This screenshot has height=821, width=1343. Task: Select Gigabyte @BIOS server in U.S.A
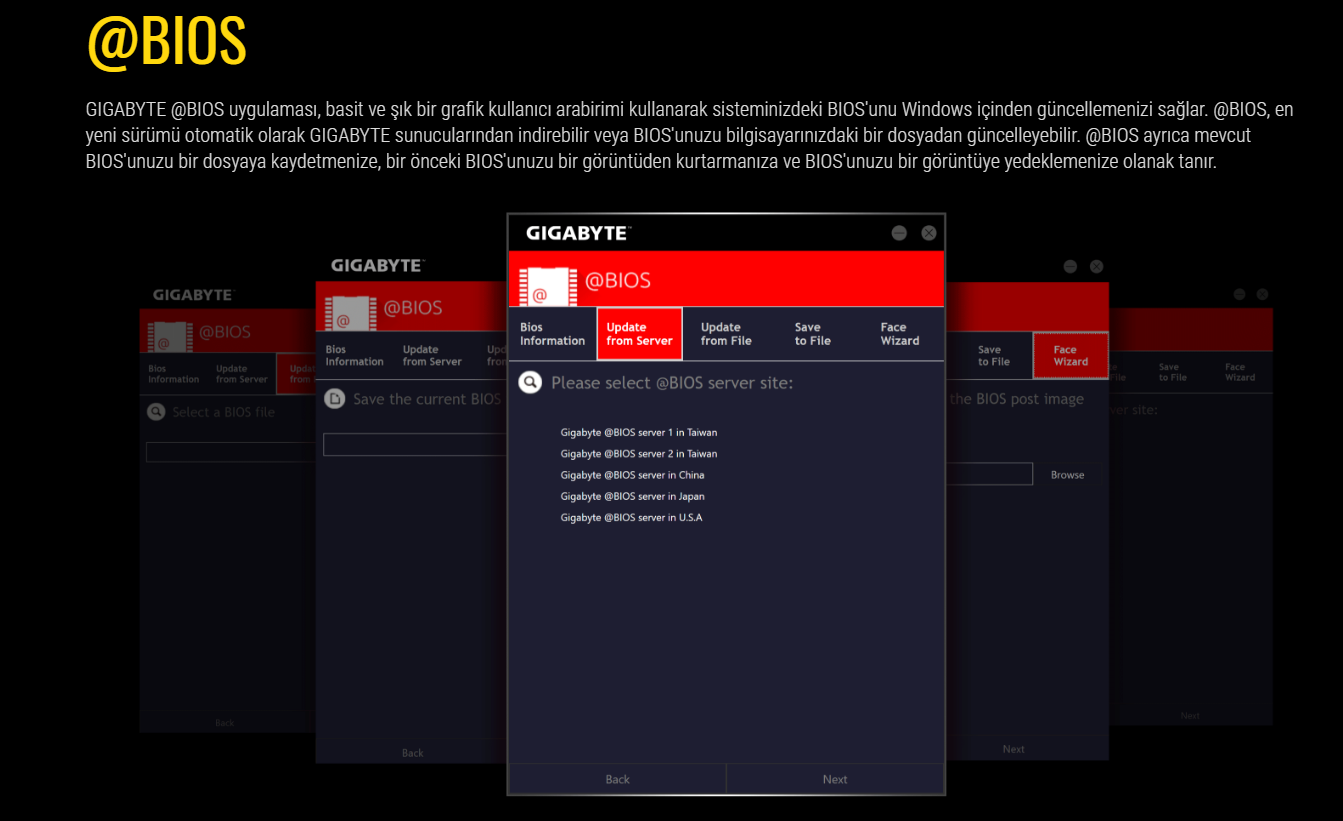click(631, 517)
